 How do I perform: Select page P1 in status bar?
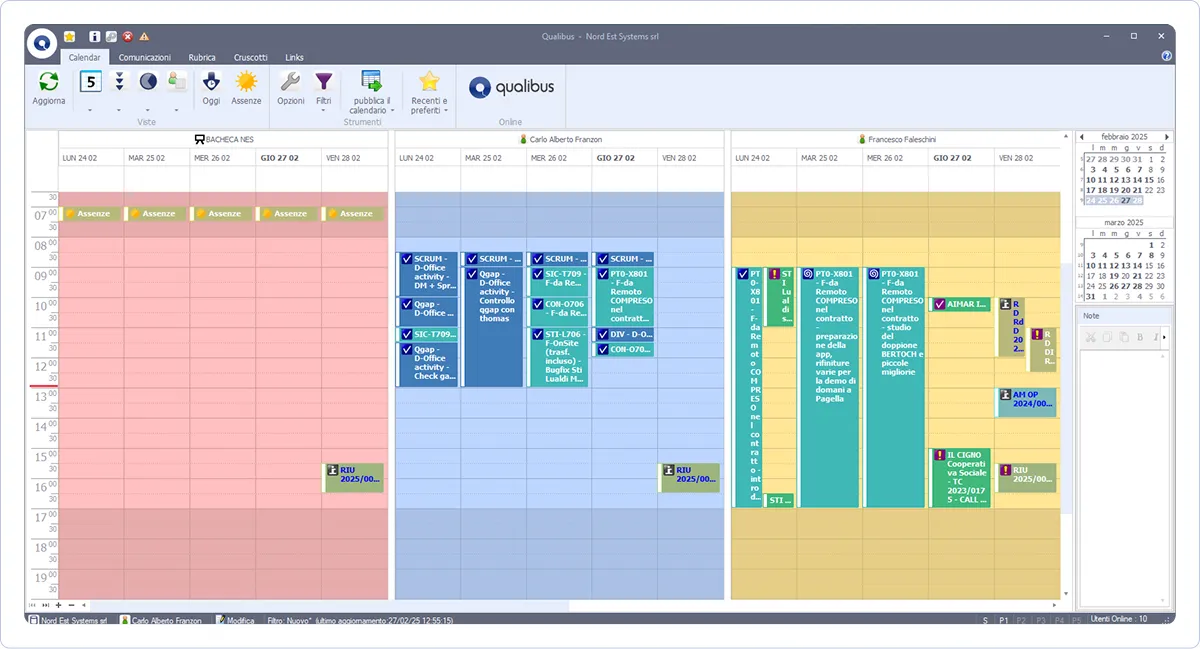coord(1003,621)
